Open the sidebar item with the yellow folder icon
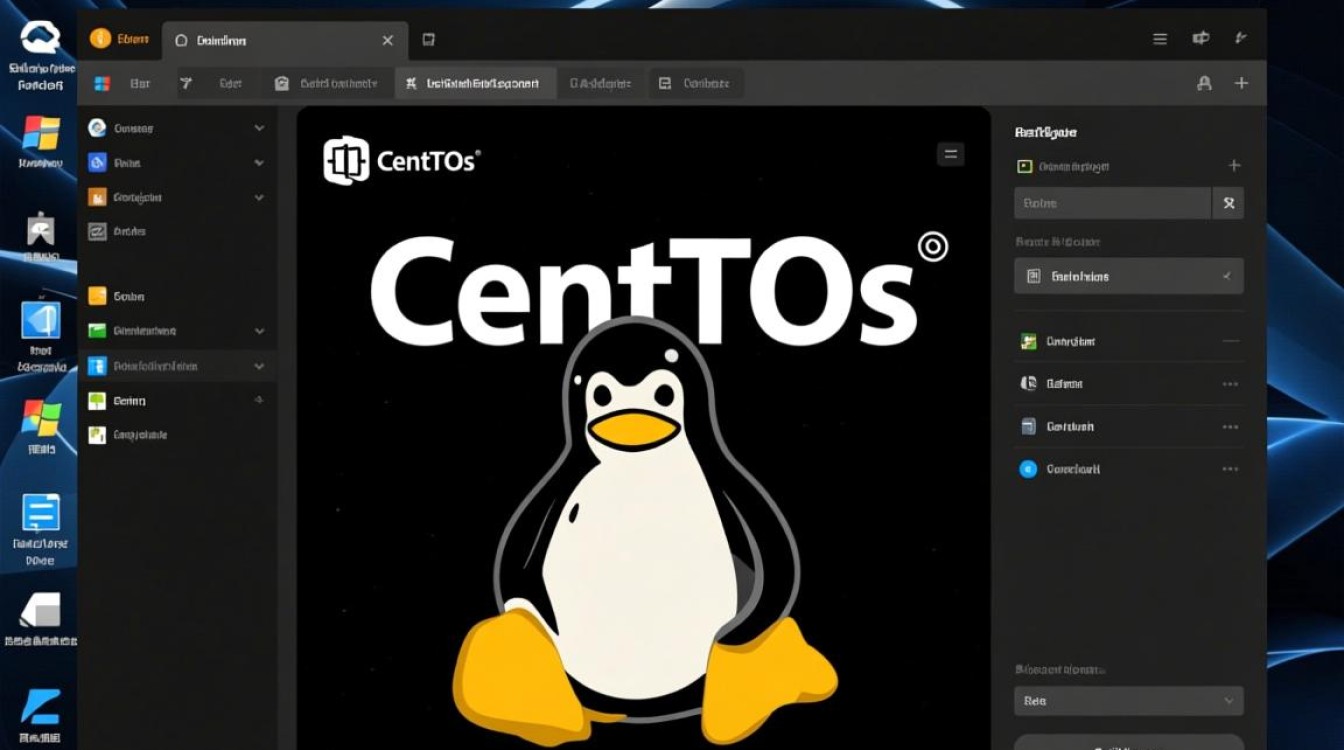Screen dimensions: 1344x750 [x=116, y=296]
